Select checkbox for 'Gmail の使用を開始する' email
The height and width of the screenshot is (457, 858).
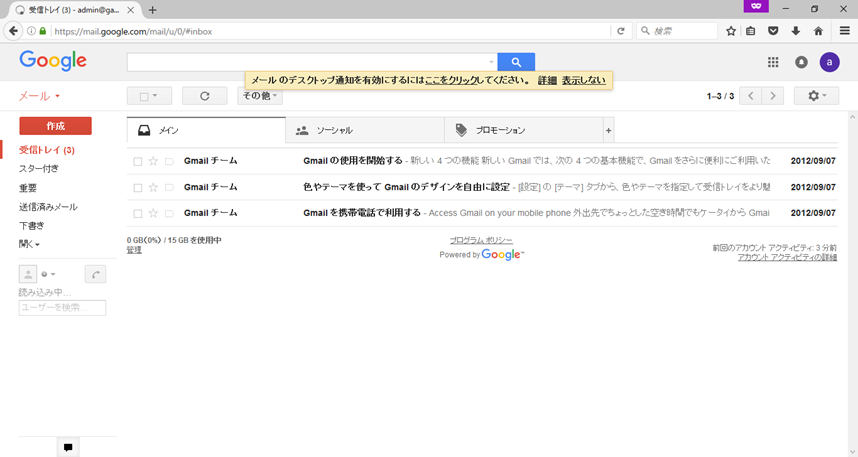138,161
